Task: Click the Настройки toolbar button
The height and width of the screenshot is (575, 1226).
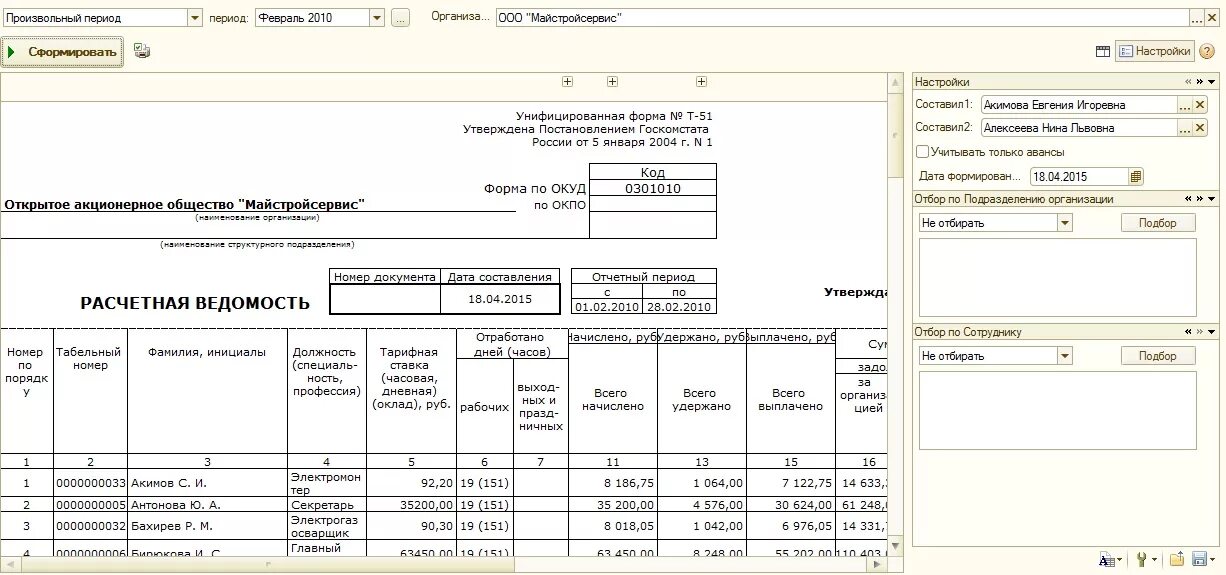Action: coord(1155,52)
